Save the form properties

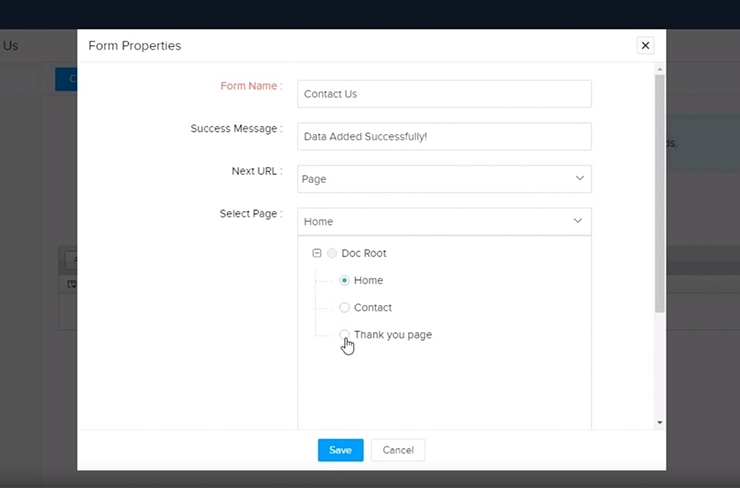[x=340, y=450]
